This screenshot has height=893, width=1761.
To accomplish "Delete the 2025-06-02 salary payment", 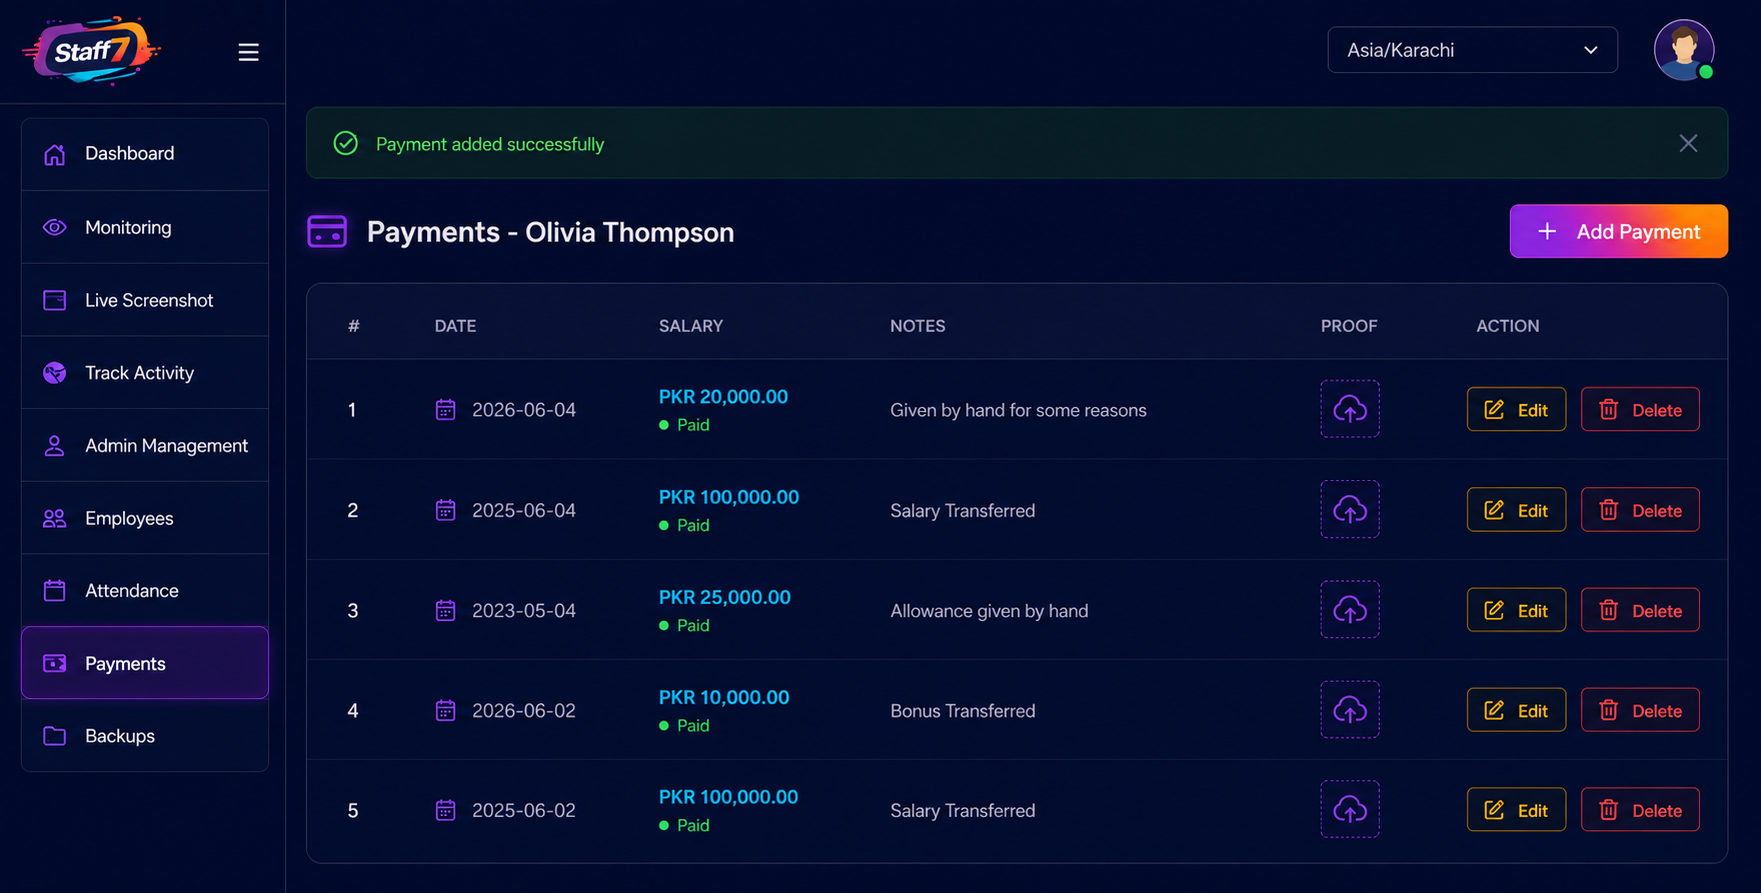I will [1640, 810].
